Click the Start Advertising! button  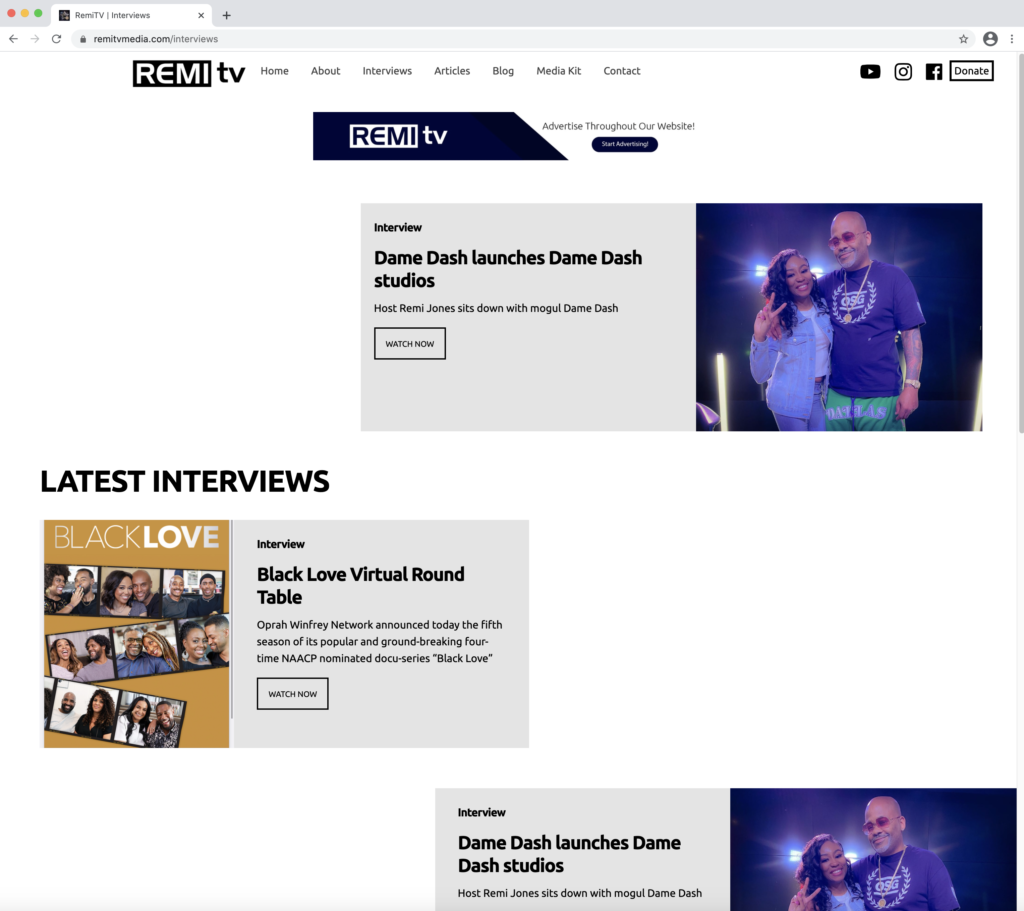point(624,144)
